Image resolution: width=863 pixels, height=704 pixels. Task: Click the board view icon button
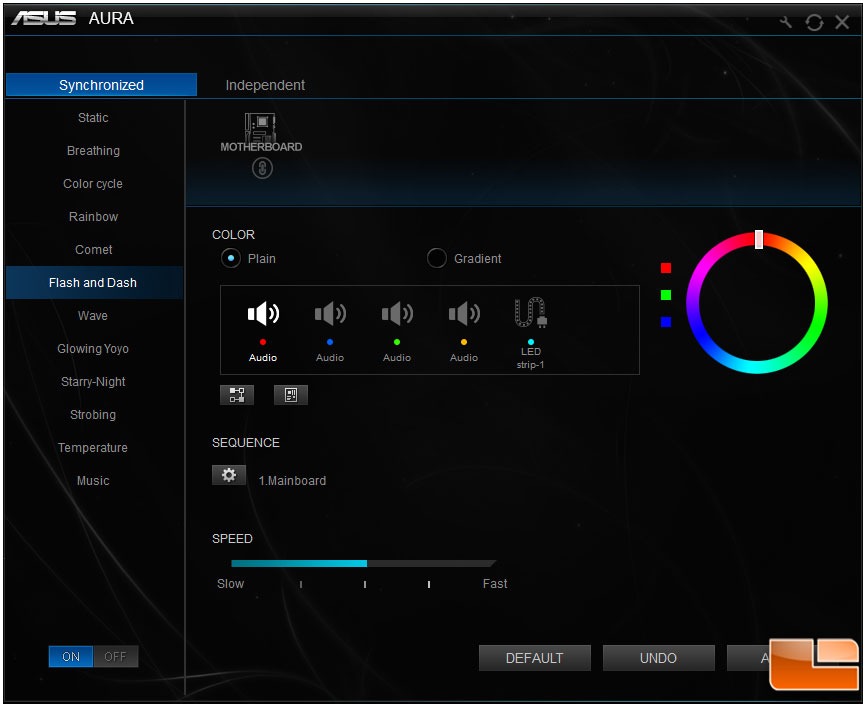[291, 395]
